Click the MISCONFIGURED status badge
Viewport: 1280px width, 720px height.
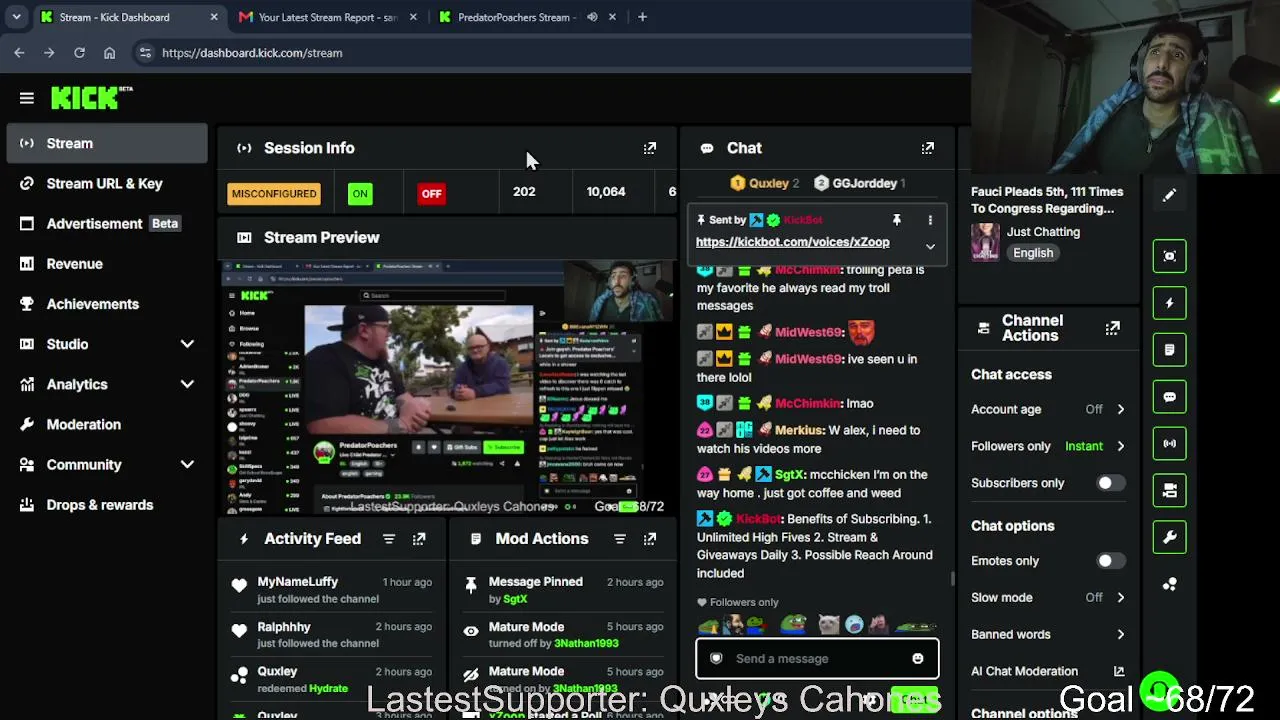click(x=274, y=194)
